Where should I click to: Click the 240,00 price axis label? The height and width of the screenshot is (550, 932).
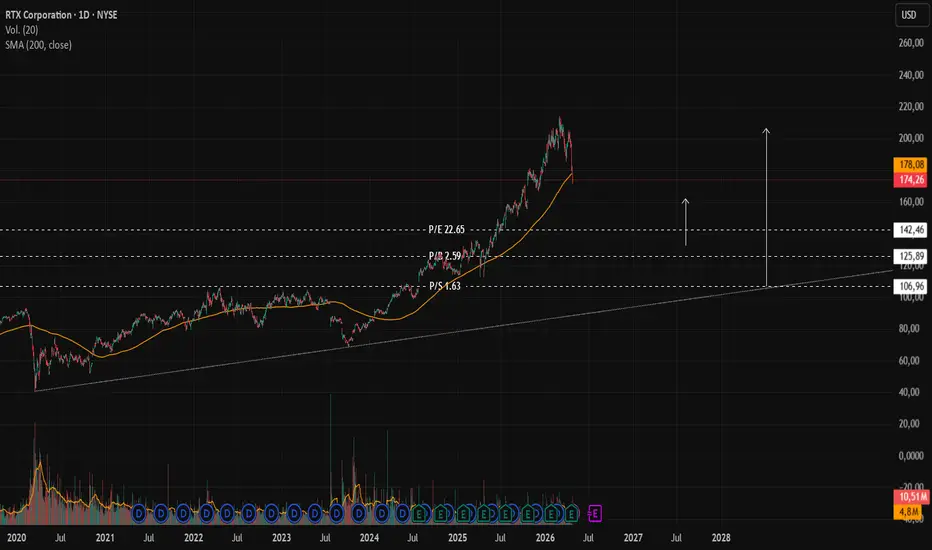(911, 75)
